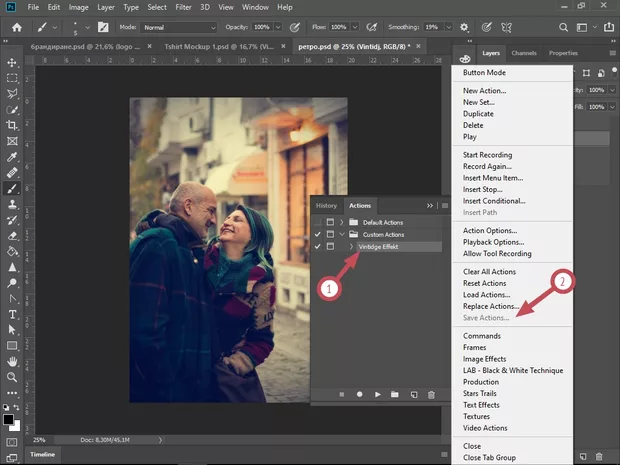This screenshot has height=465, width=620.
Task: Select the Eyedropper tool
Action: click(x=12, y=157)
